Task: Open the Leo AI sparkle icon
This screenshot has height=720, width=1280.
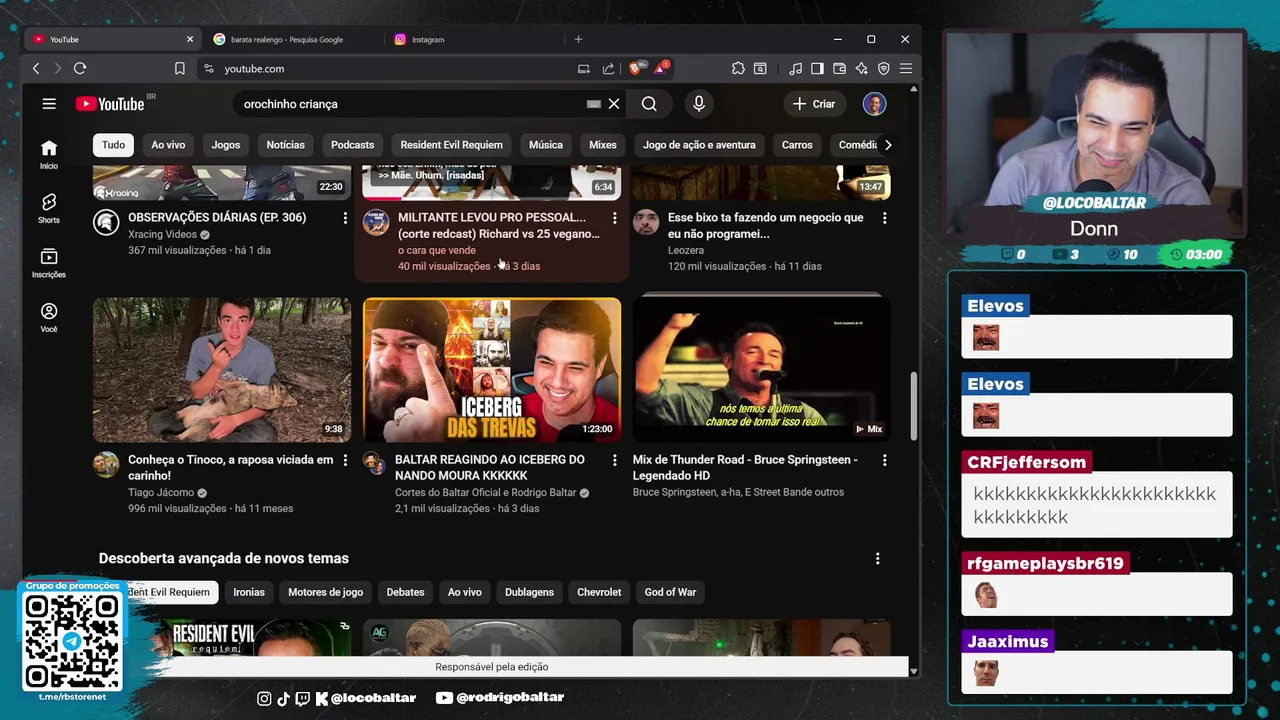Action: click(x=861, y=68)
